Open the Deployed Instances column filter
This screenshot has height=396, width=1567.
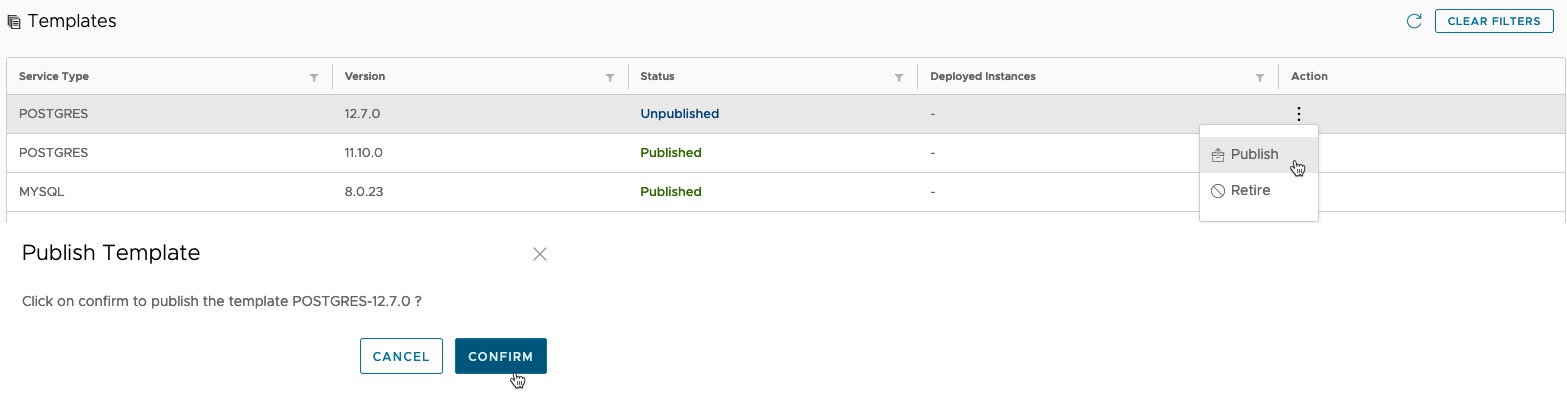1260,77
